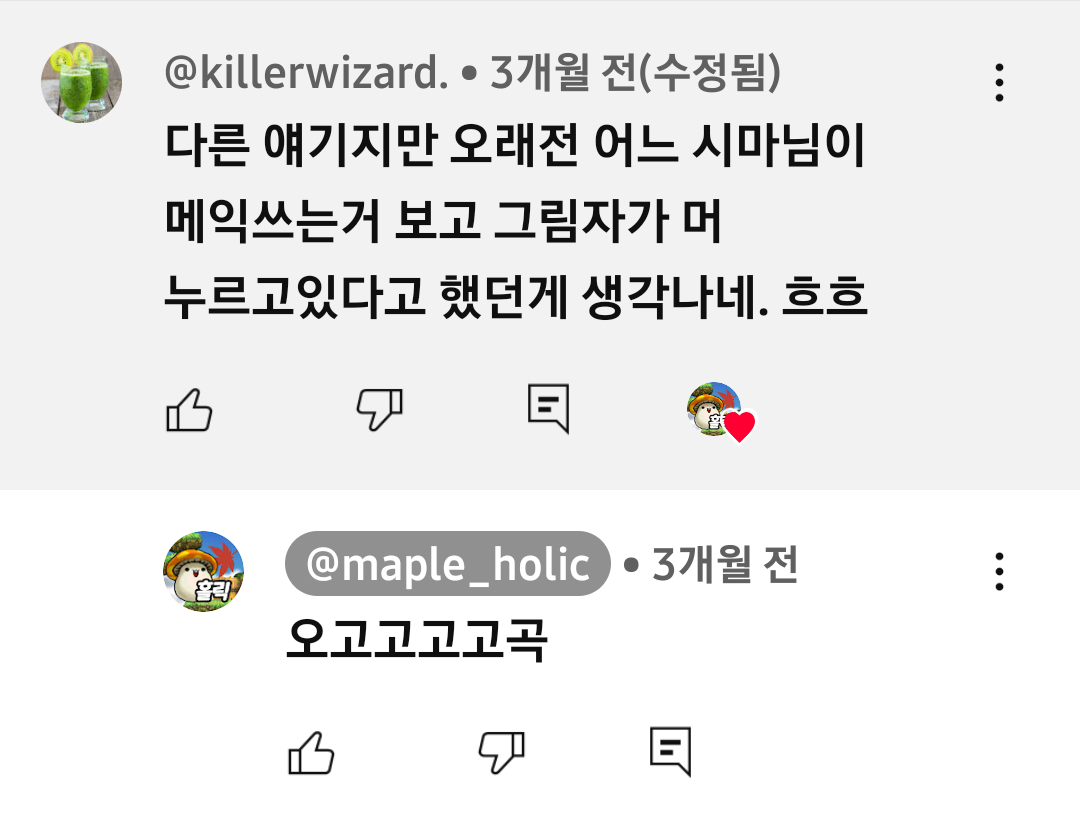
Task: Open the options menu for @maple_holic's reply
Action: 999,571
